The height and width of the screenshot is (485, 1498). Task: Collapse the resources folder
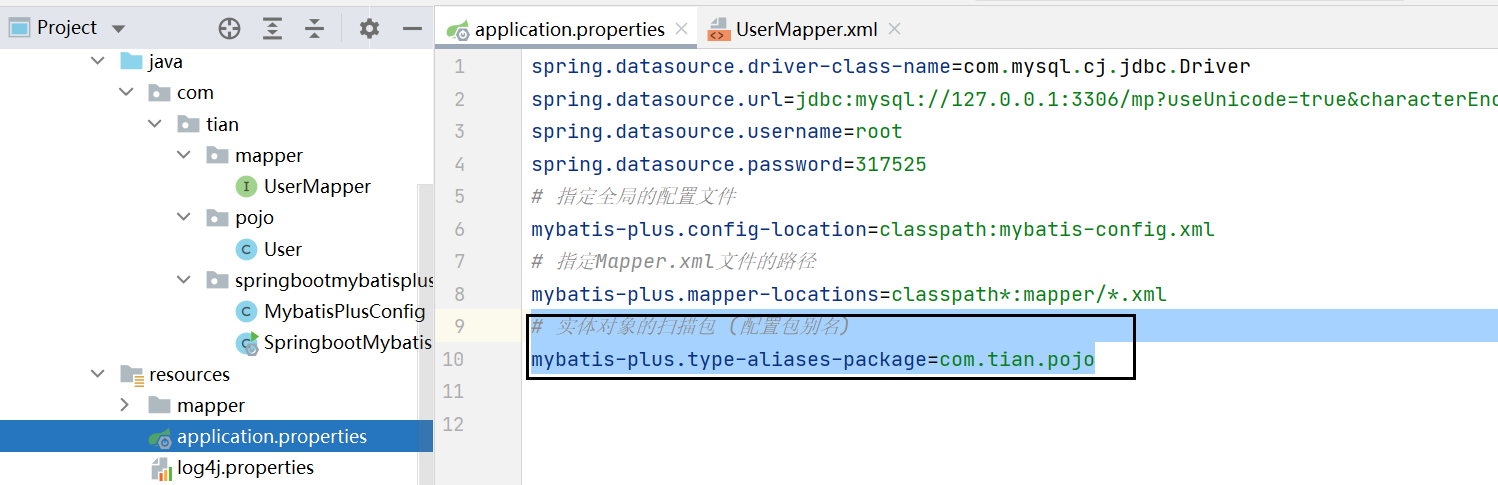pyautogui.click(x=97, y=374)
